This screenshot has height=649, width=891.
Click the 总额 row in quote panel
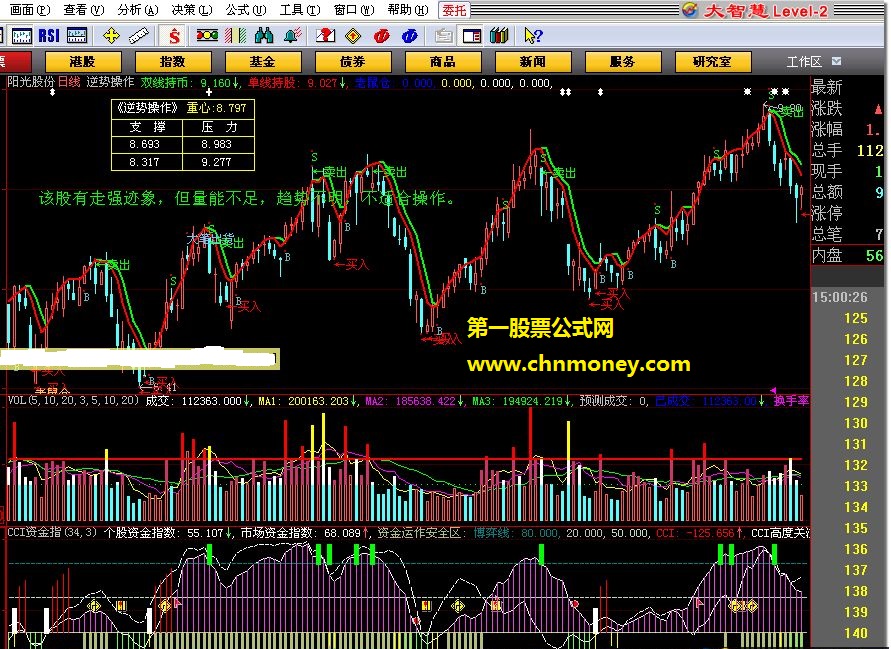click(847, 192)
